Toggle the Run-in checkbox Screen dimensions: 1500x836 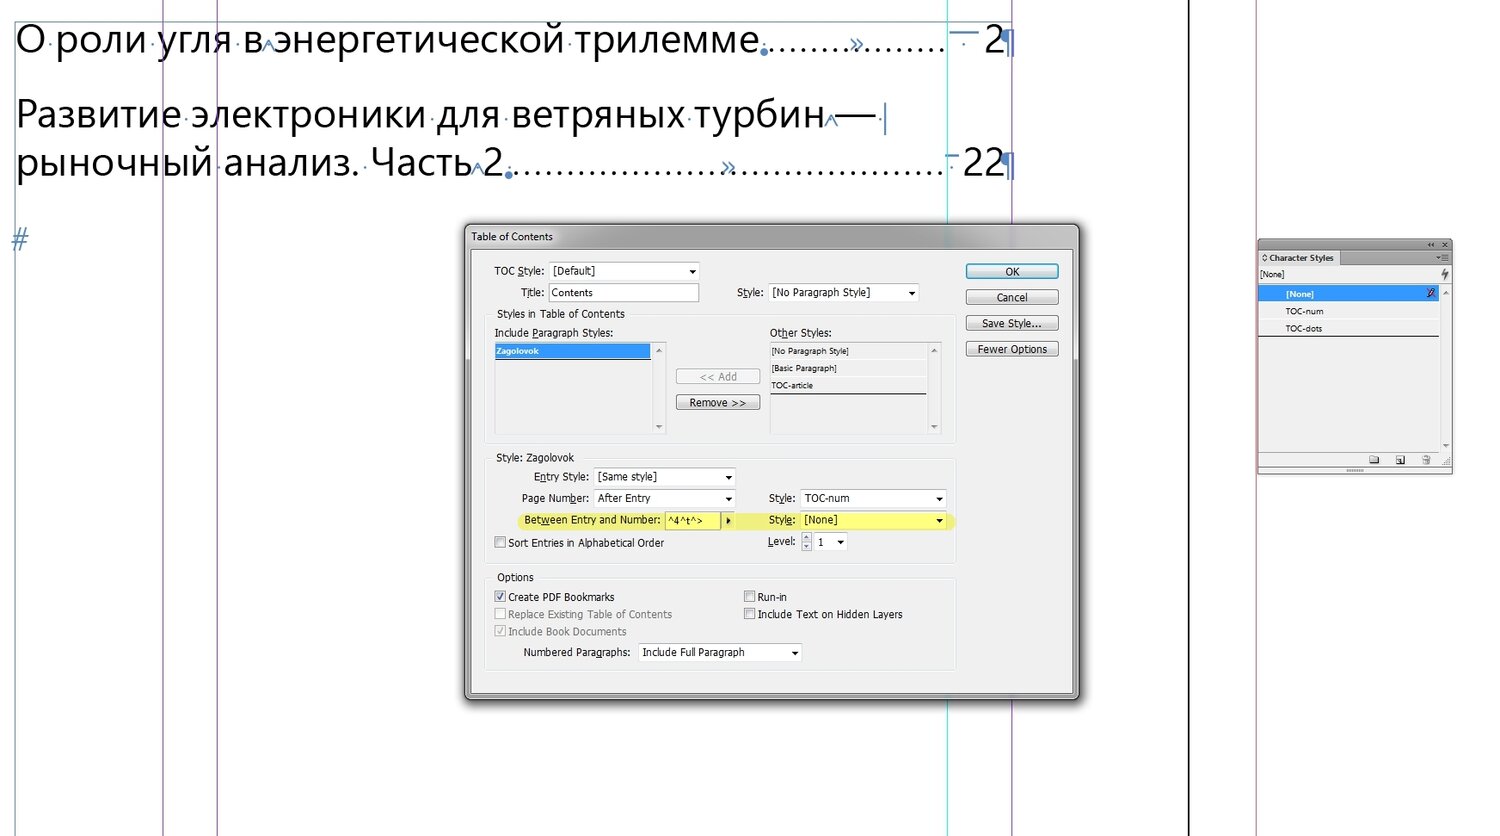(x=749, y=597)
